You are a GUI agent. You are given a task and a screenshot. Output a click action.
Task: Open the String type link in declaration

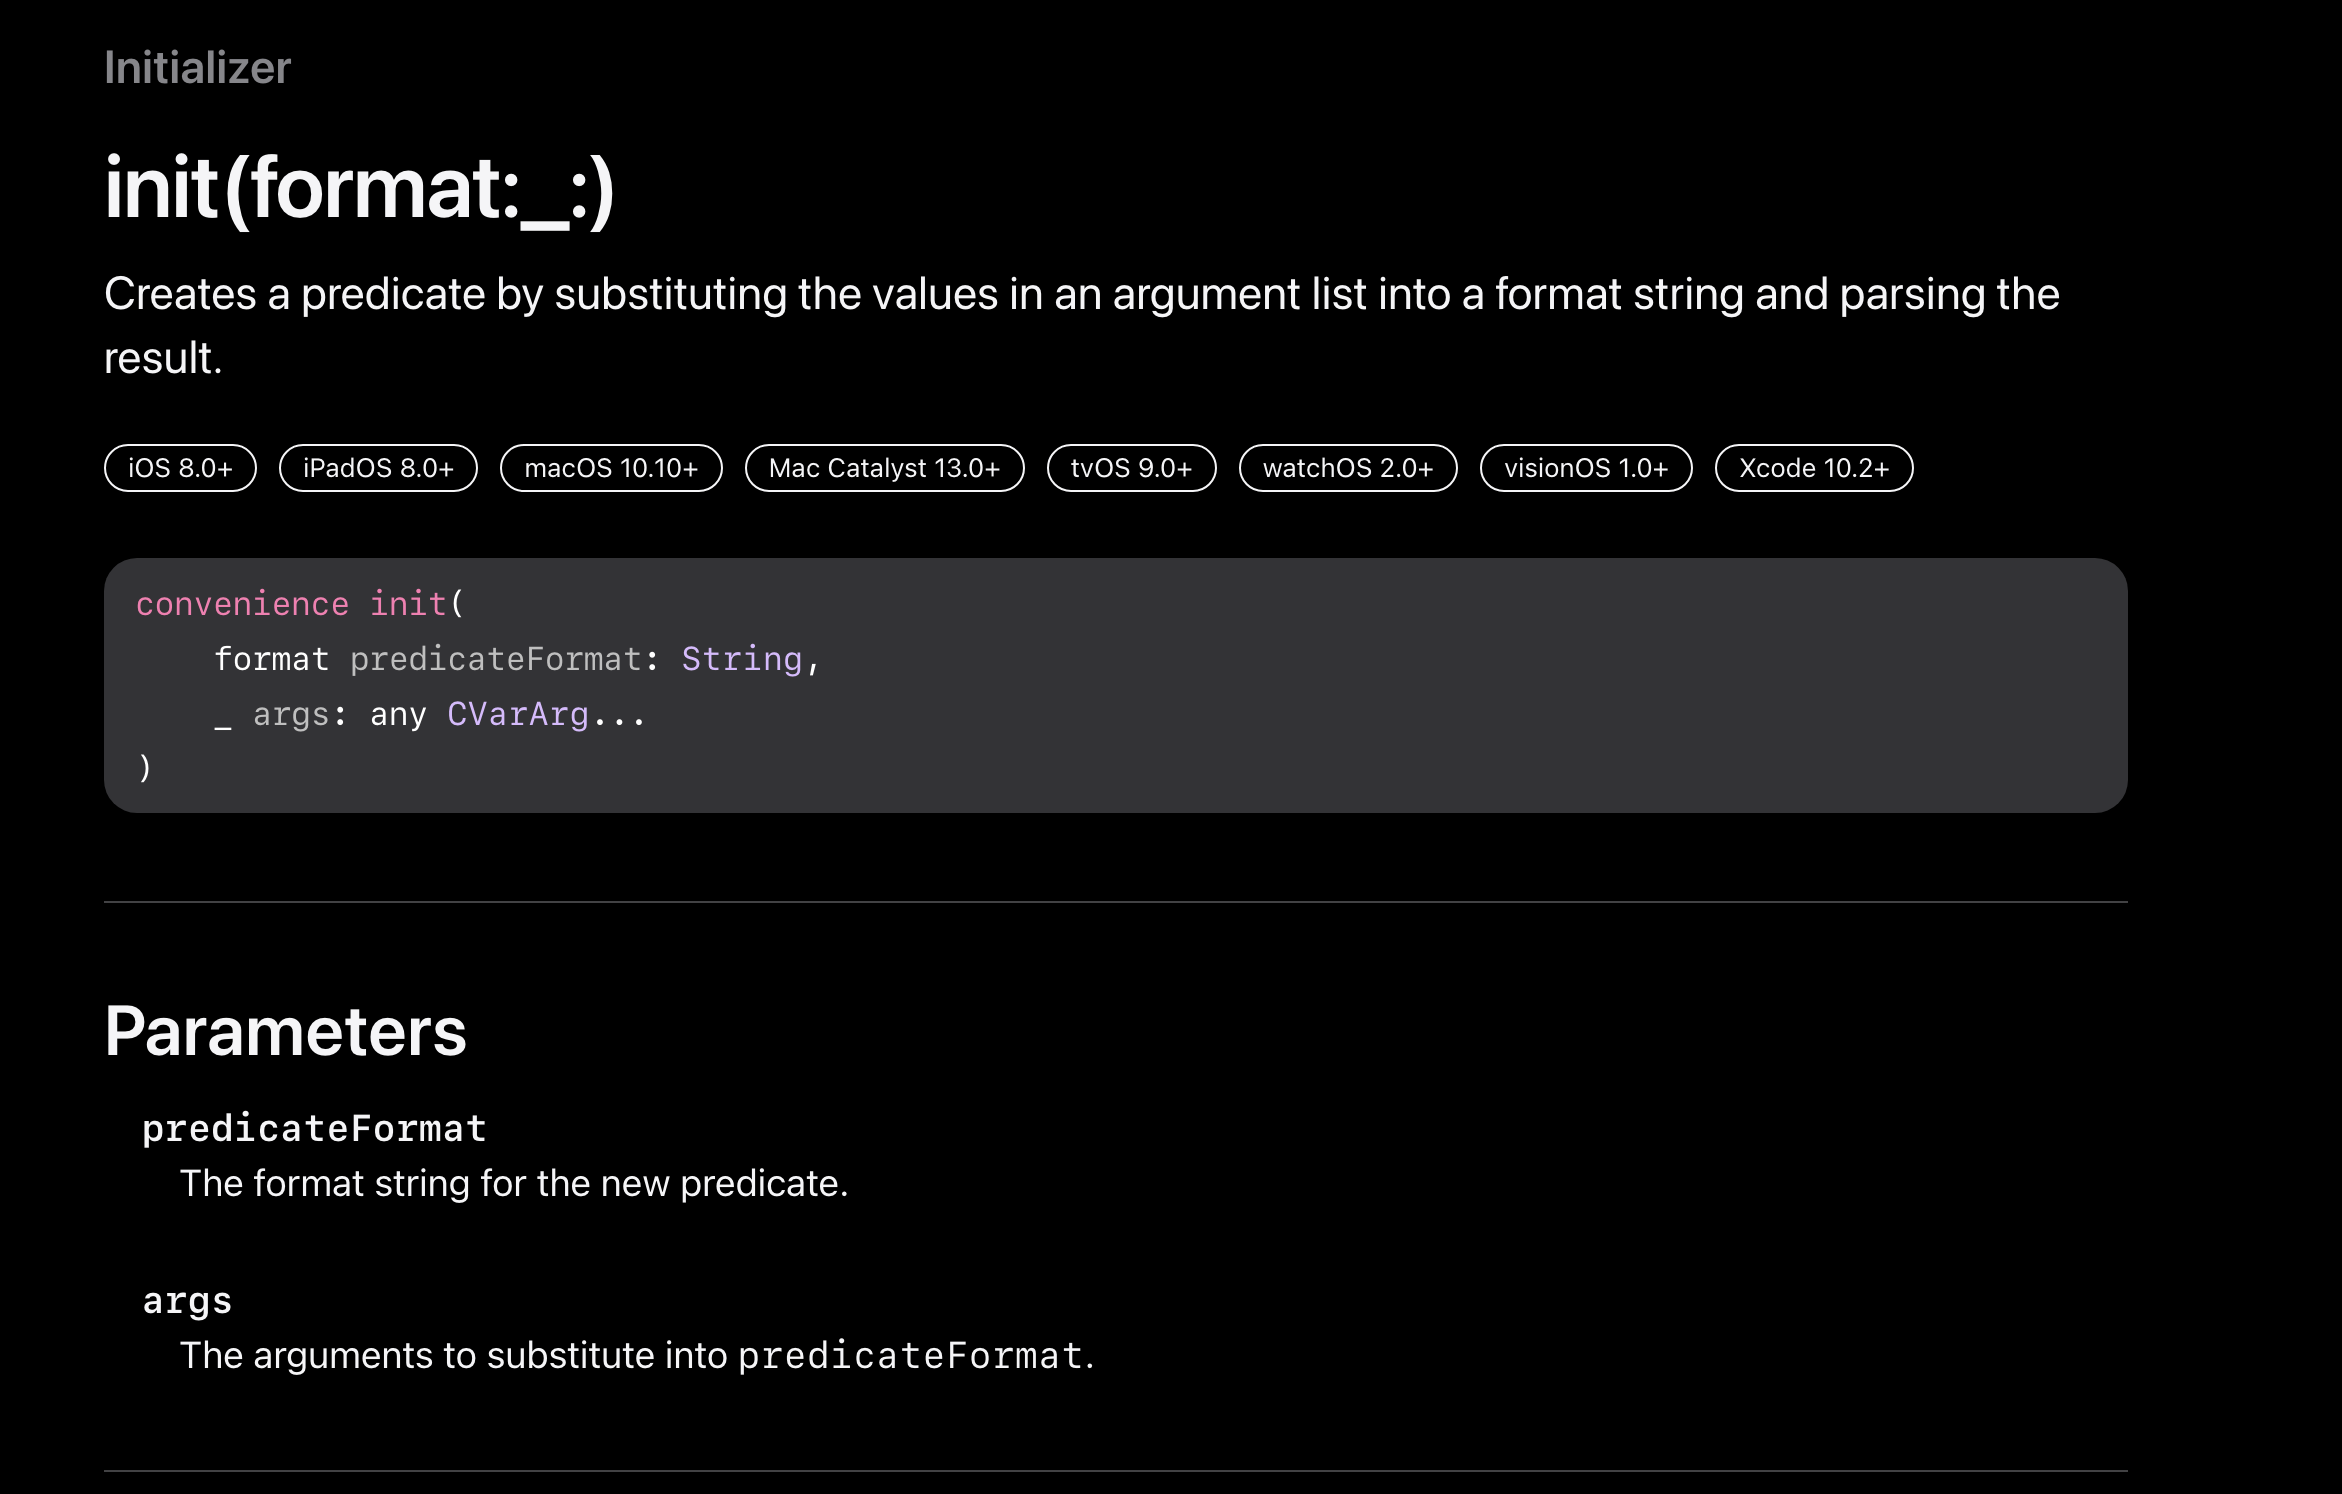pyautogui.click(x=741, y=659)
